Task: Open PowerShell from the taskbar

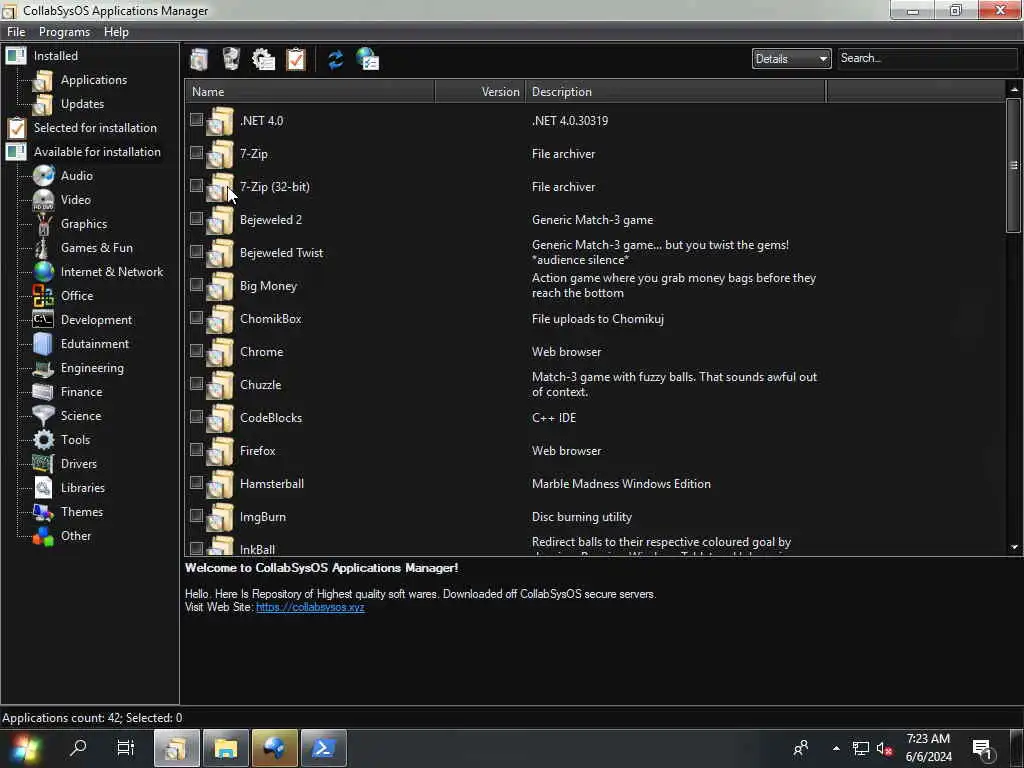Action: [x=324, y=748]
